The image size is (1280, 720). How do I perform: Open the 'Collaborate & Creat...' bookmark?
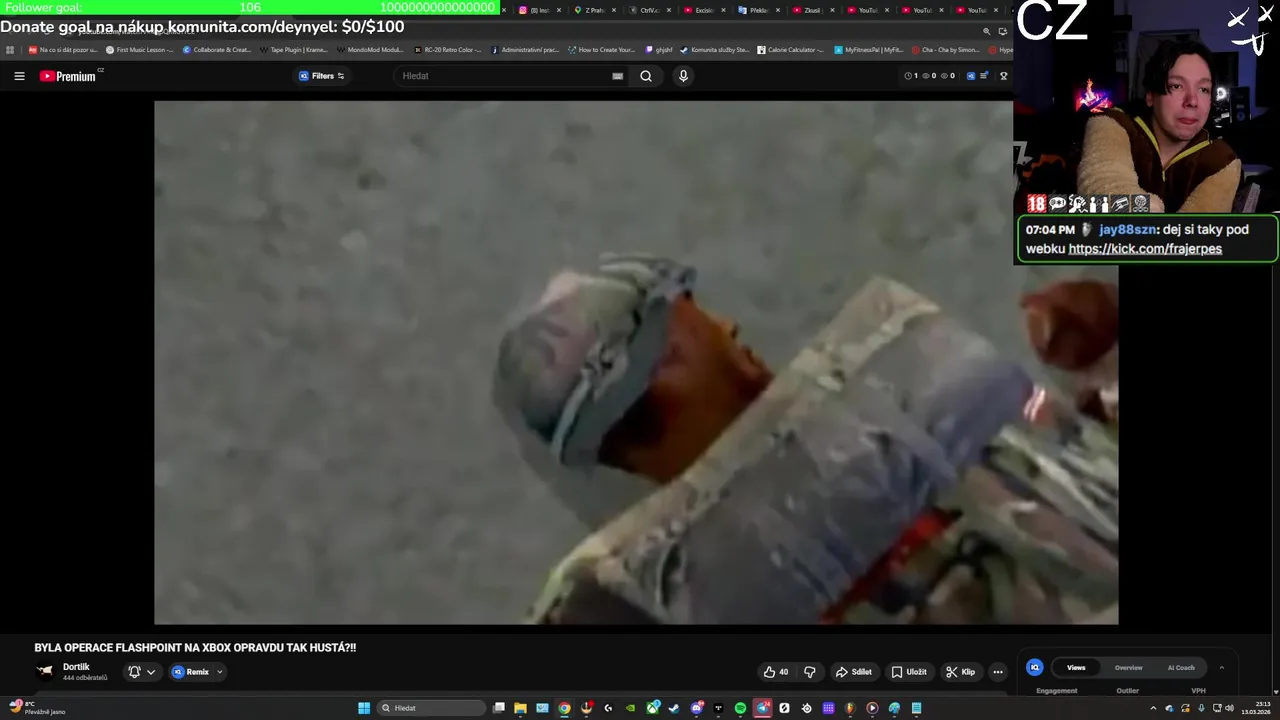217,49
